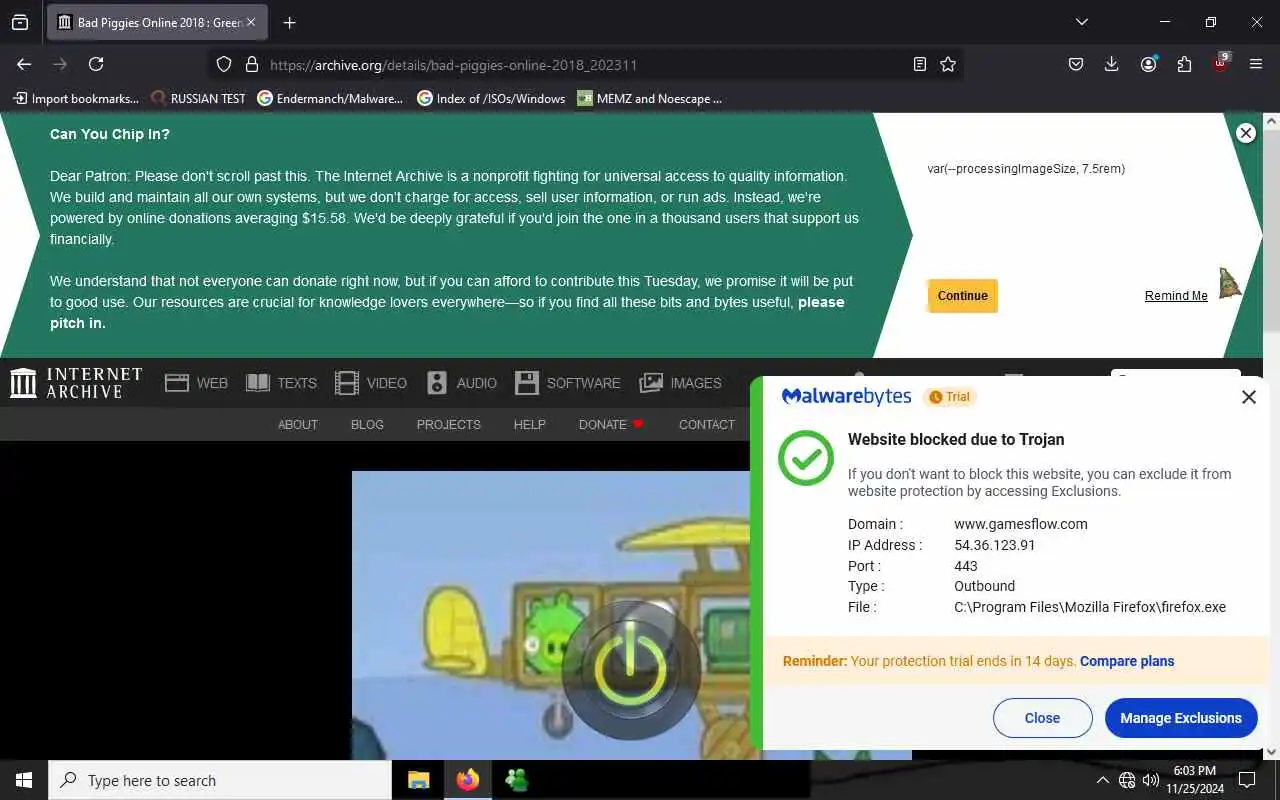Open Index of /ISOs/Windows bookmark
This screenshot has width=1280, height=800.
(x=491, y=98)
